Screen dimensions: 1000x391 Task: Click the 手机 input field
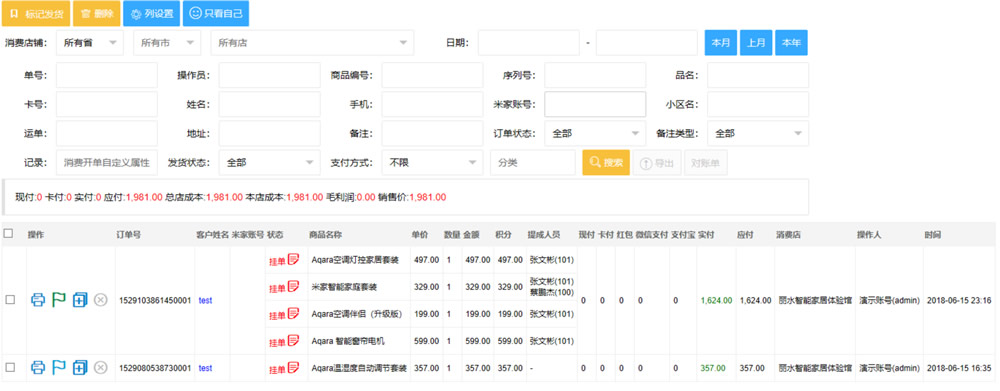coord(432,104)
